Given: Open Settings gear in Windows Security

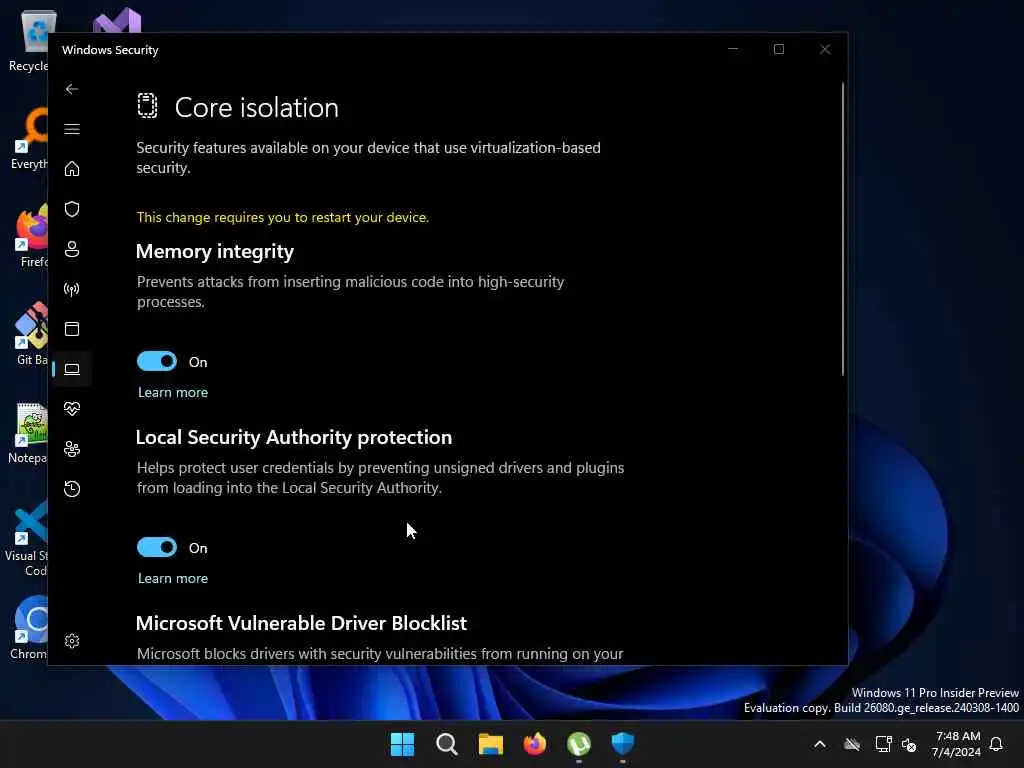Looking at the screenshot, I should point(72,641).
